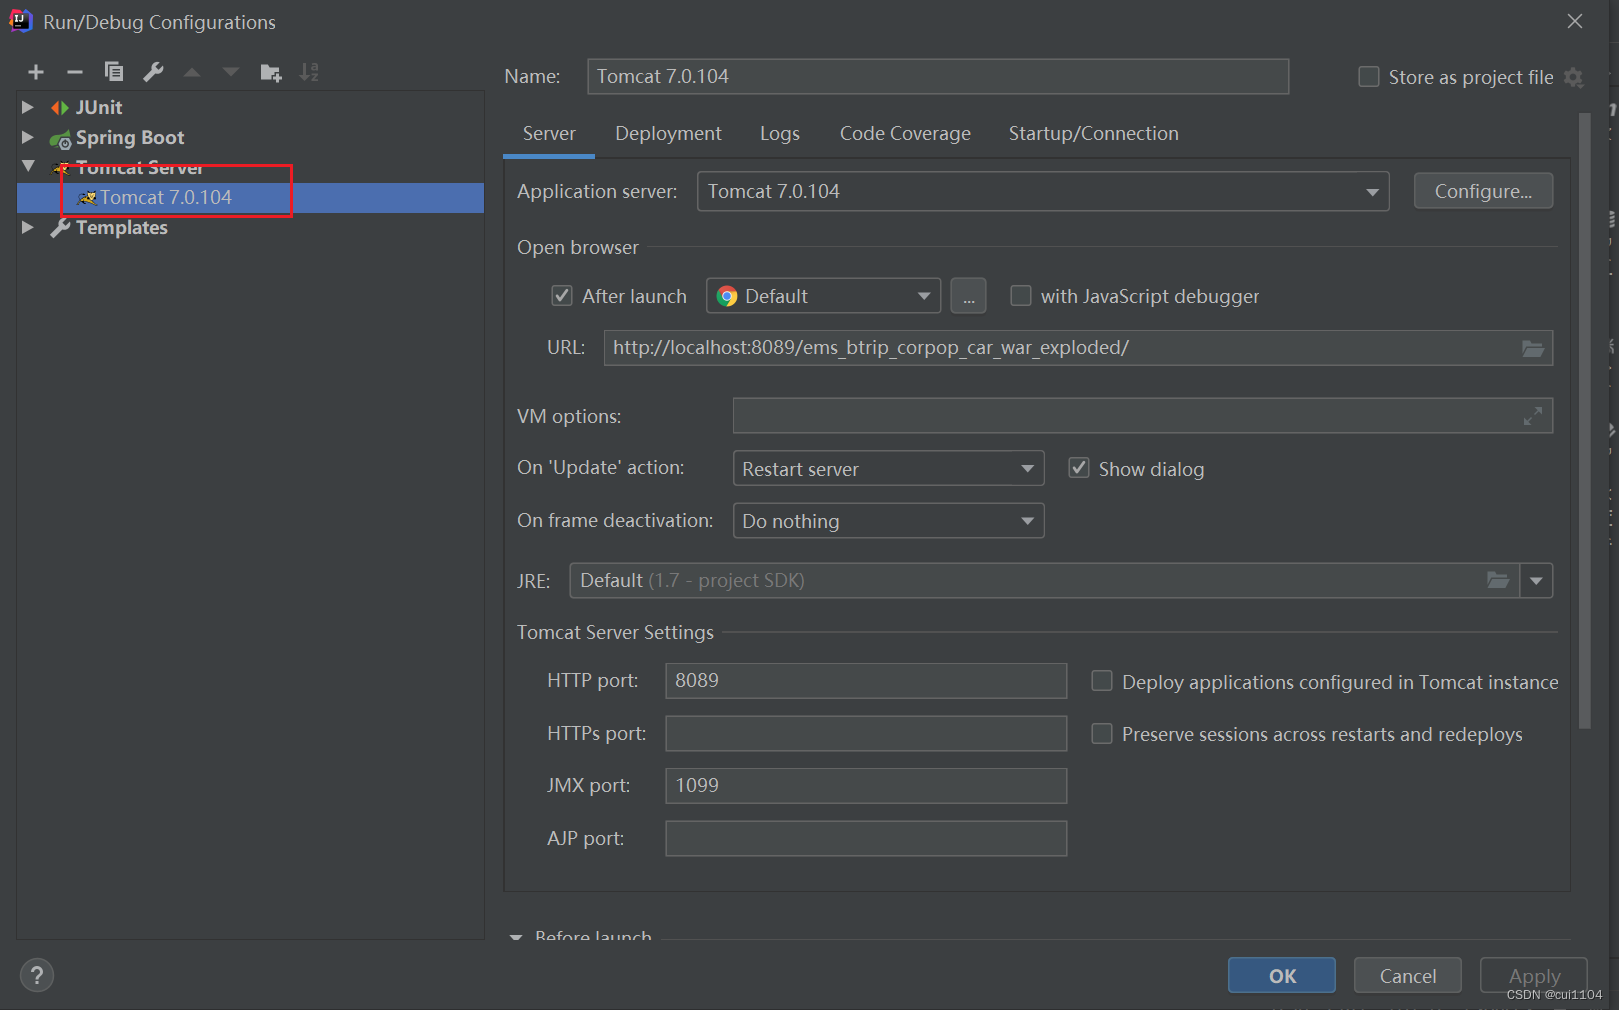Click the OK button
Screen dimensions: 1619x1010
coord(1281,975)
